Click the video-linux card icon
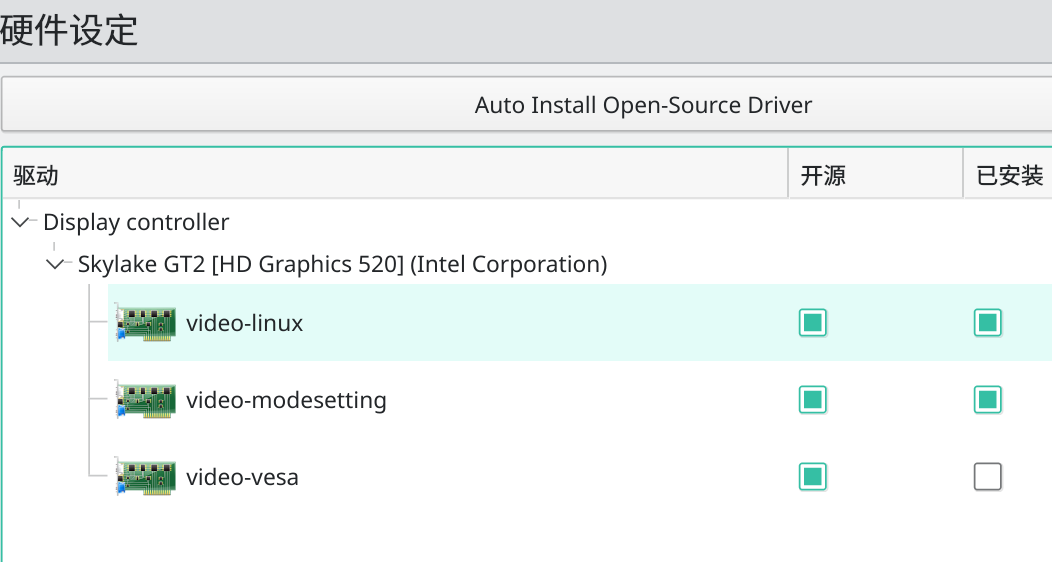The image size is (1052, 562). click(x=145, y=323)
